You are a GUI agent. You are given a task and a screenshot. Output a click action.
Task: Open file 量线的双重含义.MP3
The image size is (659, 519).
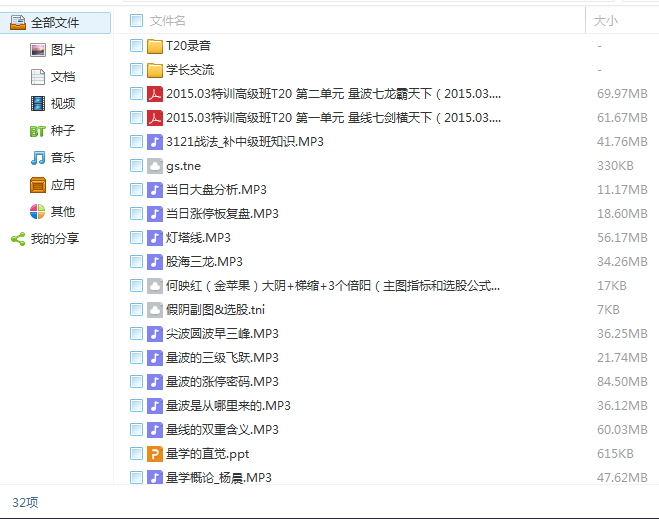click(x=222, y=429)
